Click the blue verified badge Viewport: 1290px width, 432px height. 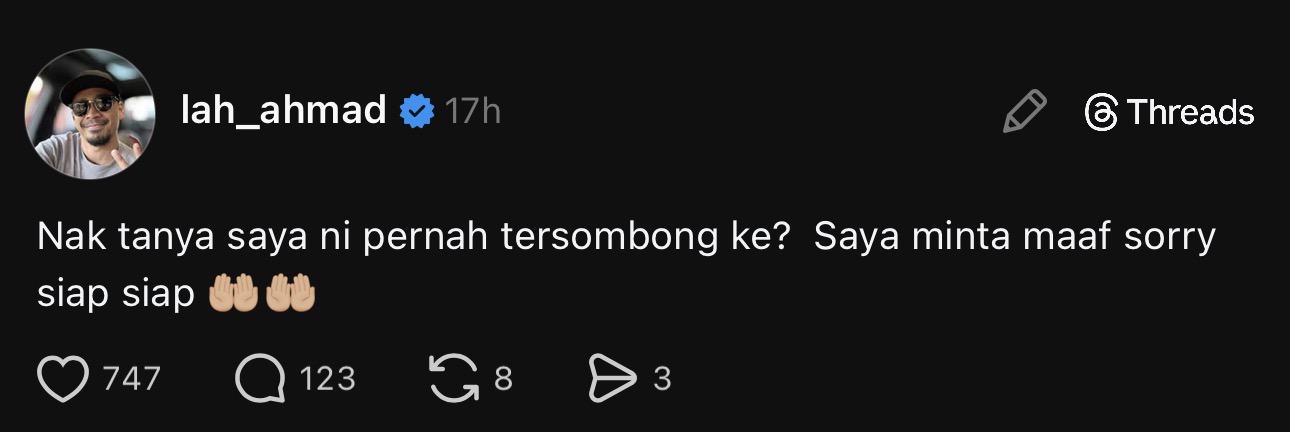pos(417,112)
